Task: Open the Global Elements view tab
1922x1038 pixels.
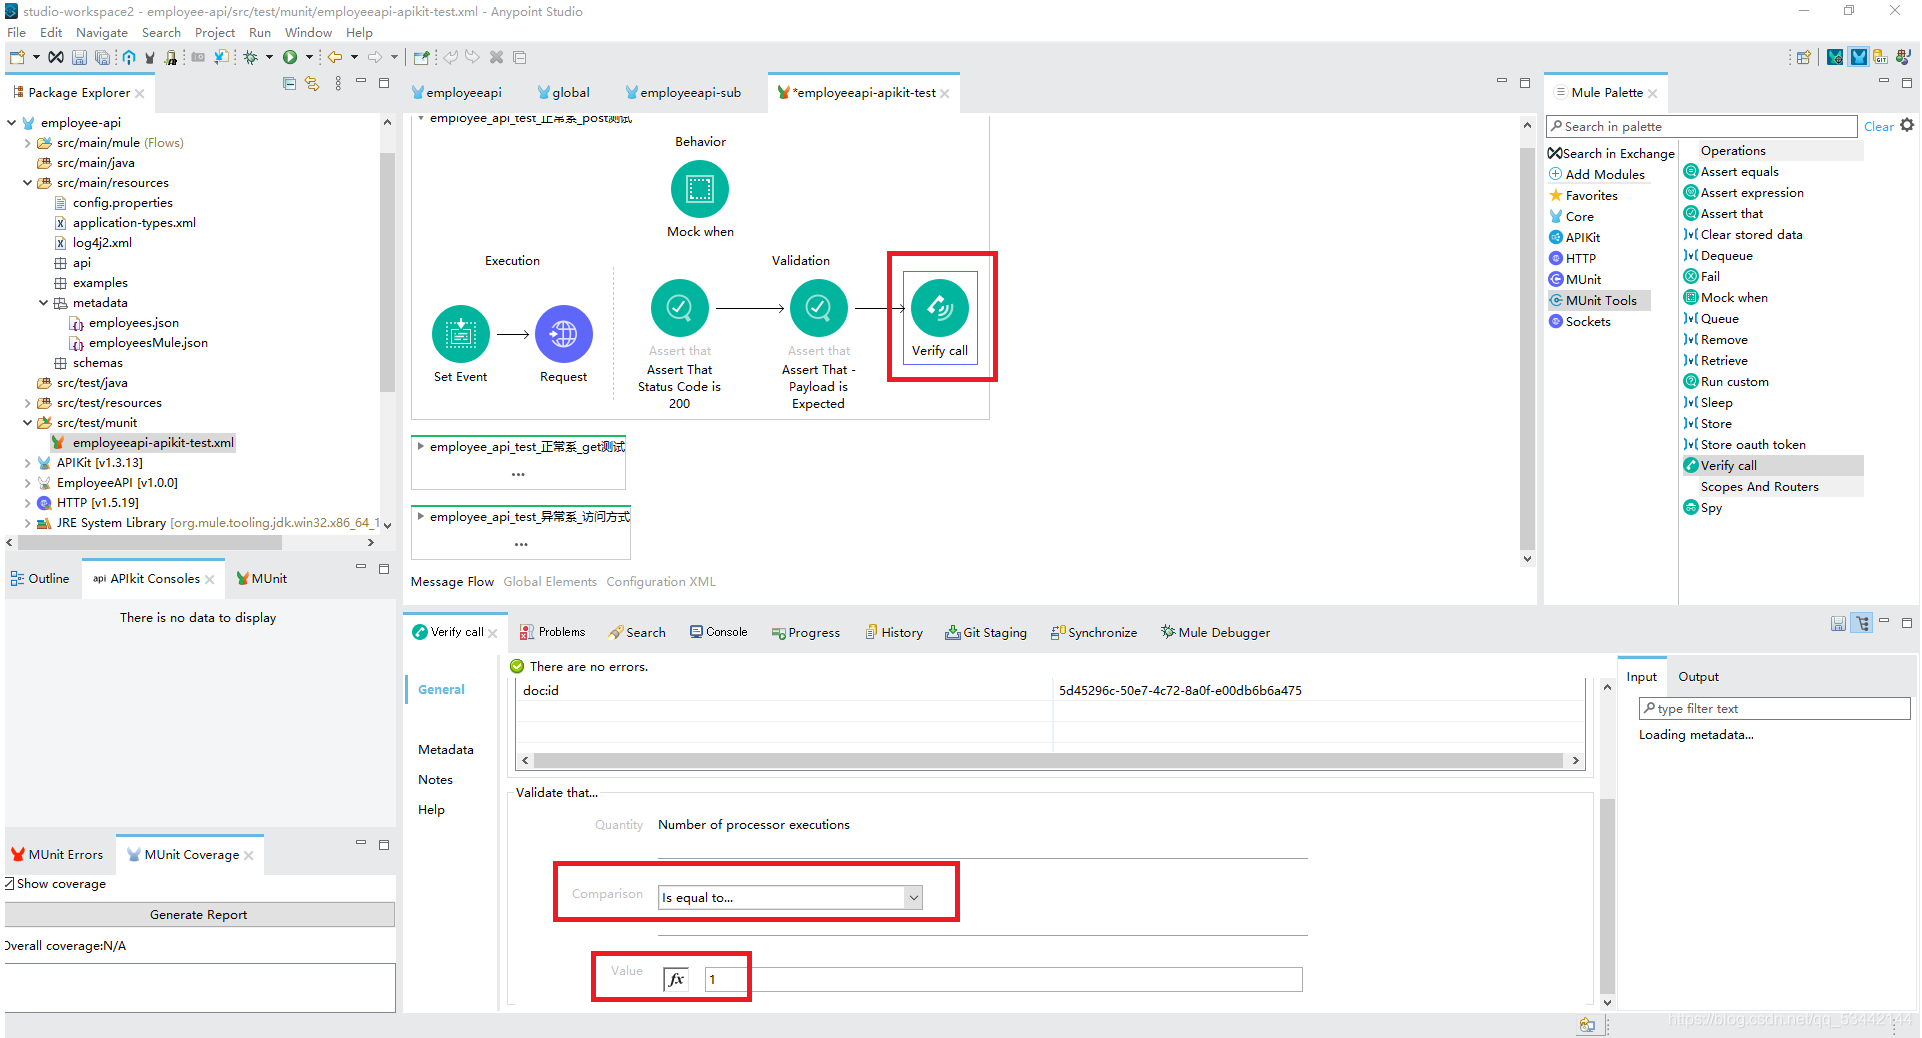Action: 550,581
